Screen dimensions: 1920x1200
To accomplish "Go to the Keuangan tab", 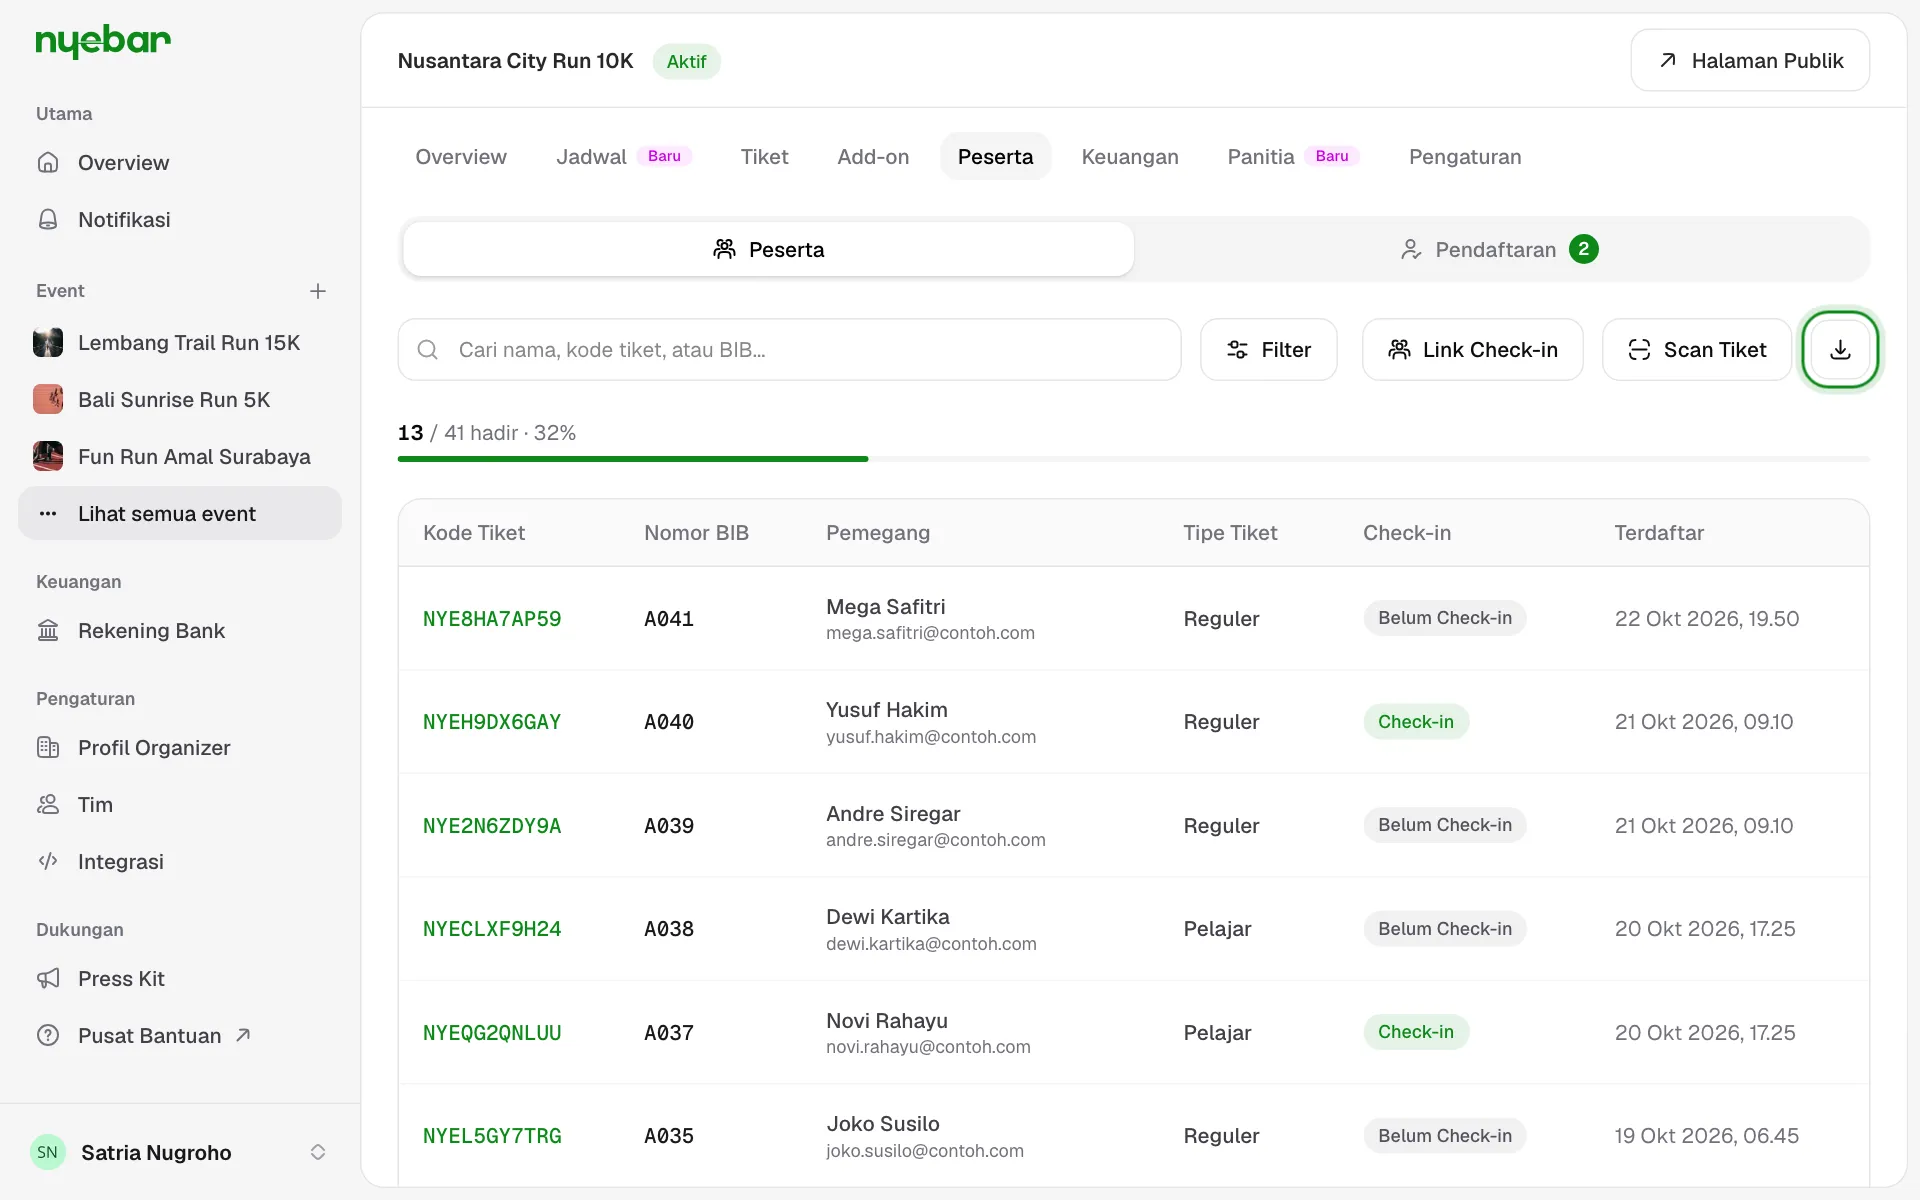I will 1130,157.
